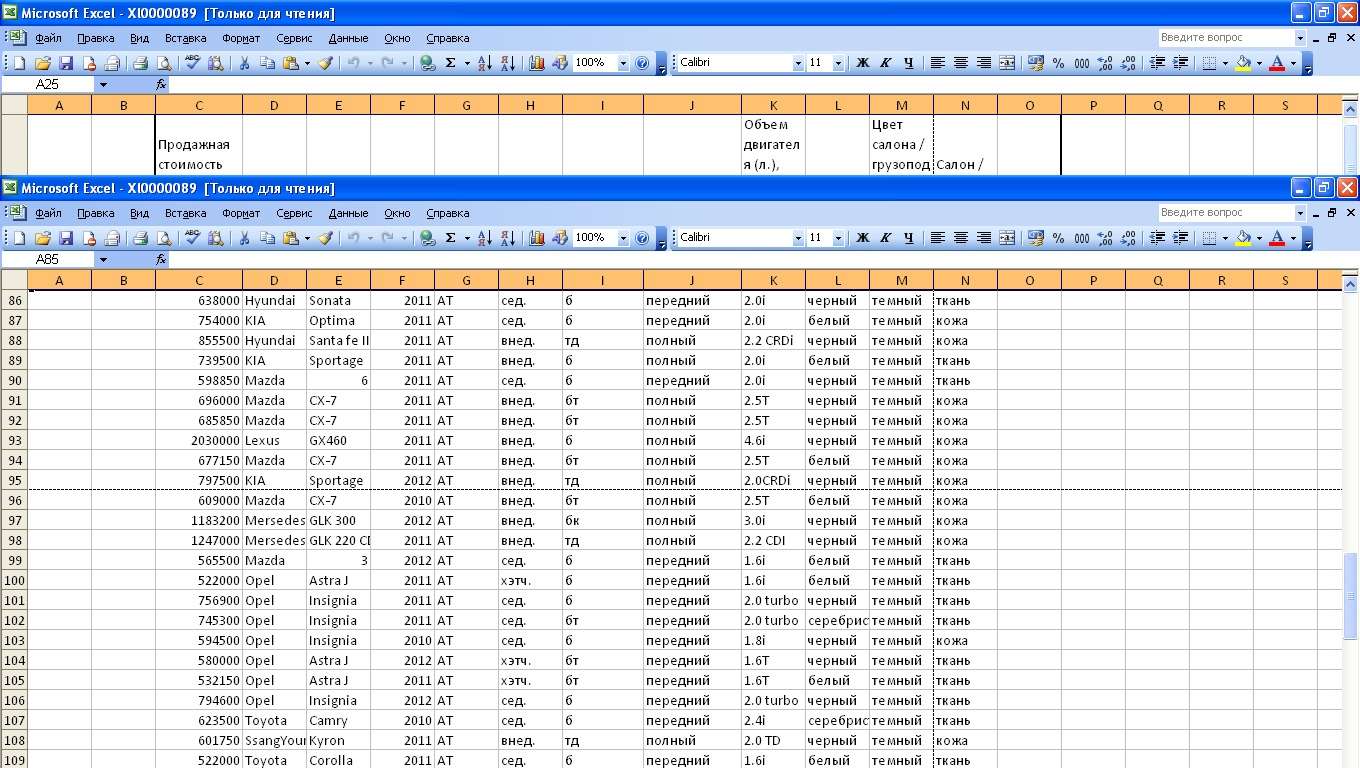Toggle Italic (К) in back window
This screenshot has width=1360, height=768.
point(886,63)
